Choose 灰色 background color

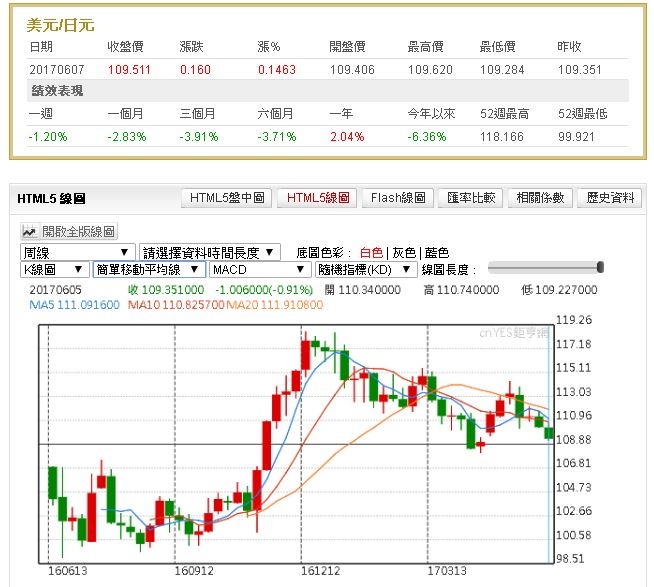pyautogui.click(x=404, y=253)
